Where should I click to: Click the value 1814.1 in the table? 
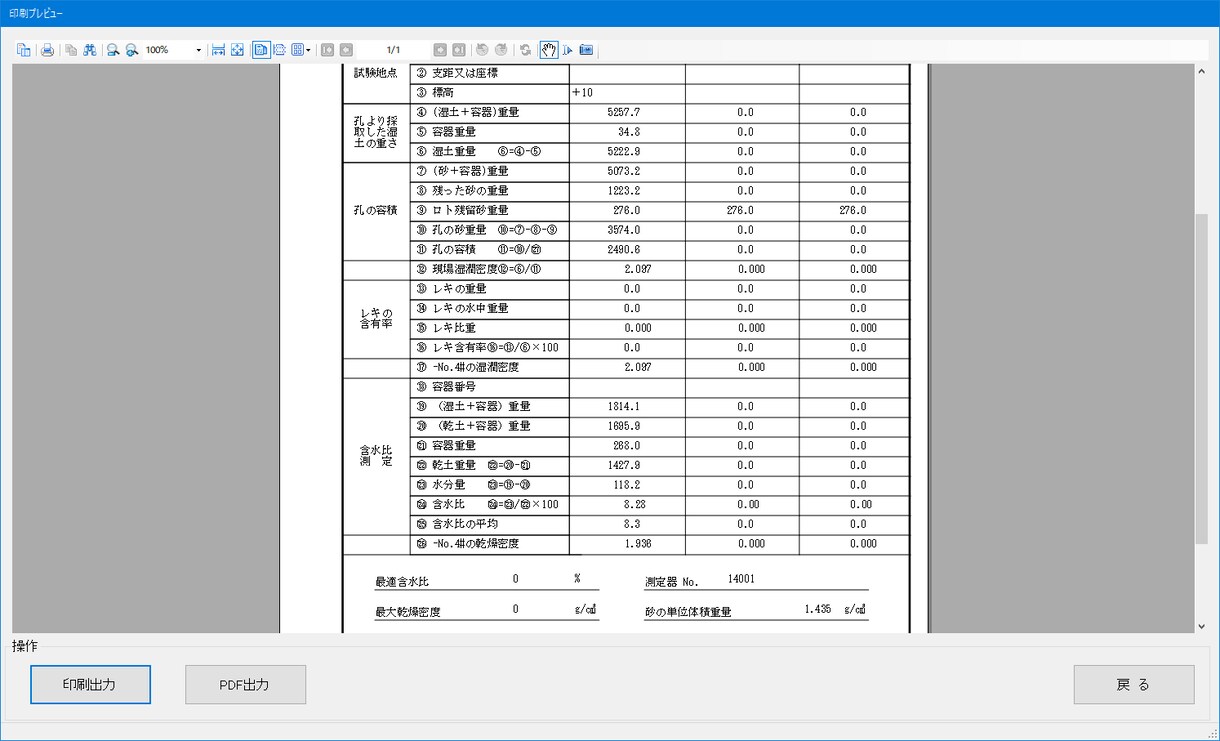(623, 406)
